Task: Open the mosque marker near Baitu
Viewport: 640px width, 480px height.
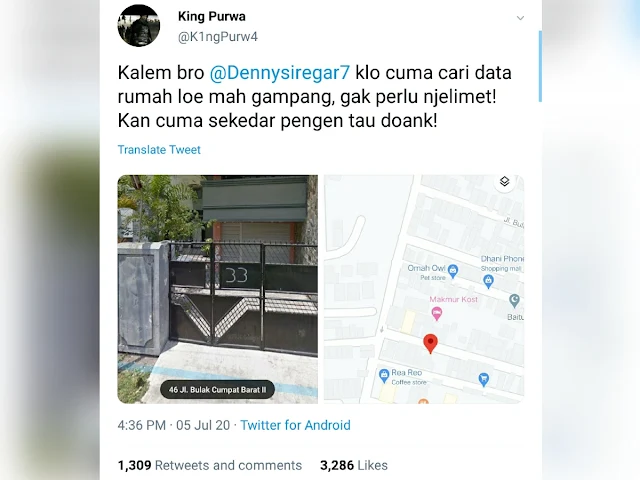Action: [514, 301]
